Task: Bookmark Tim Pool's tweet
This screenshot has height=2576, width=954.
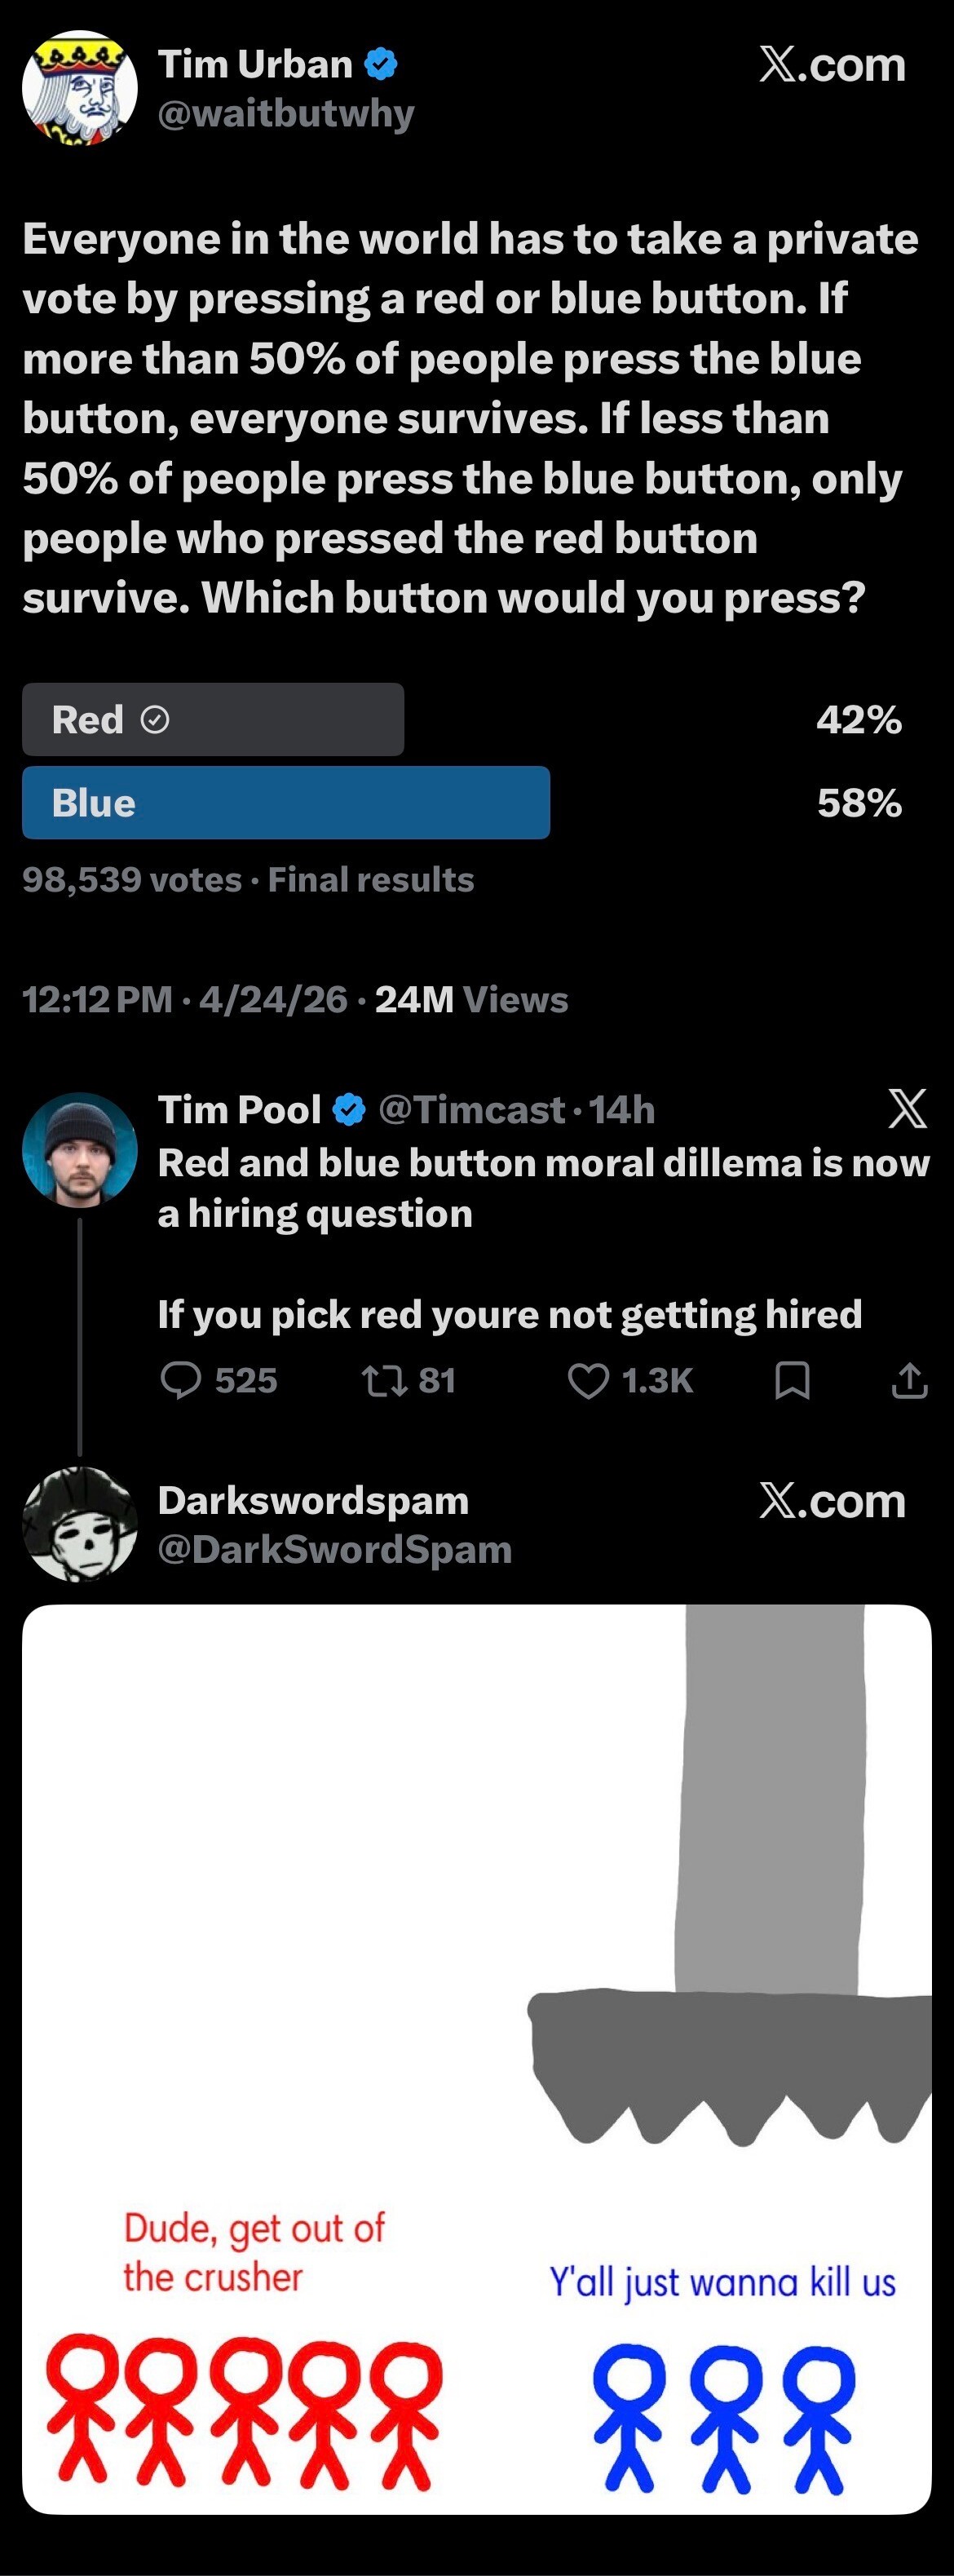Action: tap(792, 1381)
